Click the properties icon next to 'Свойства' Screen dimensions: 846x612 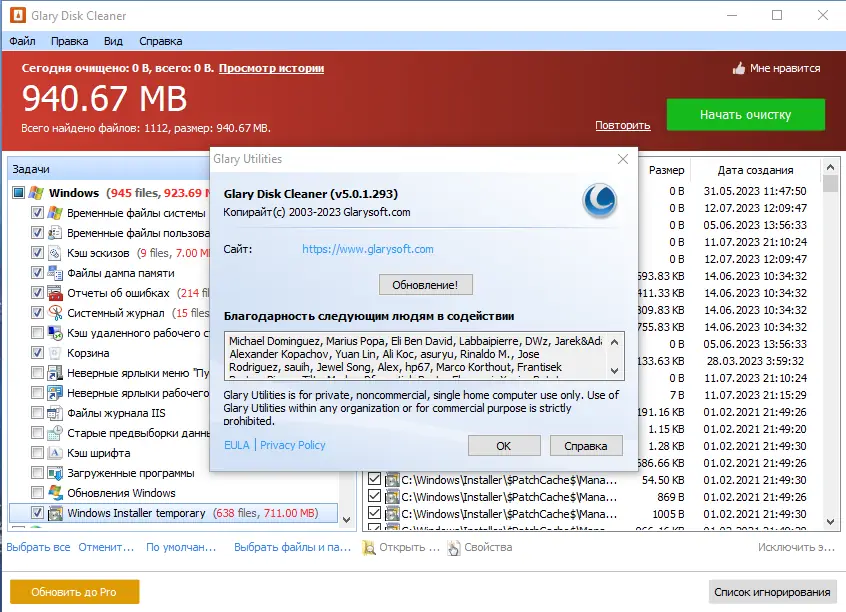coord(454,547)
